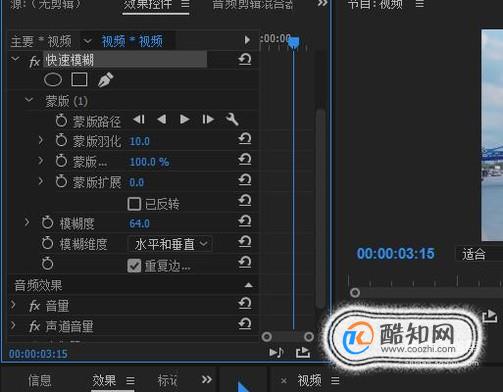Toggle animation stopwatch for 模糊维度
This screenshot has height=392, width=503.
point(47,243)
